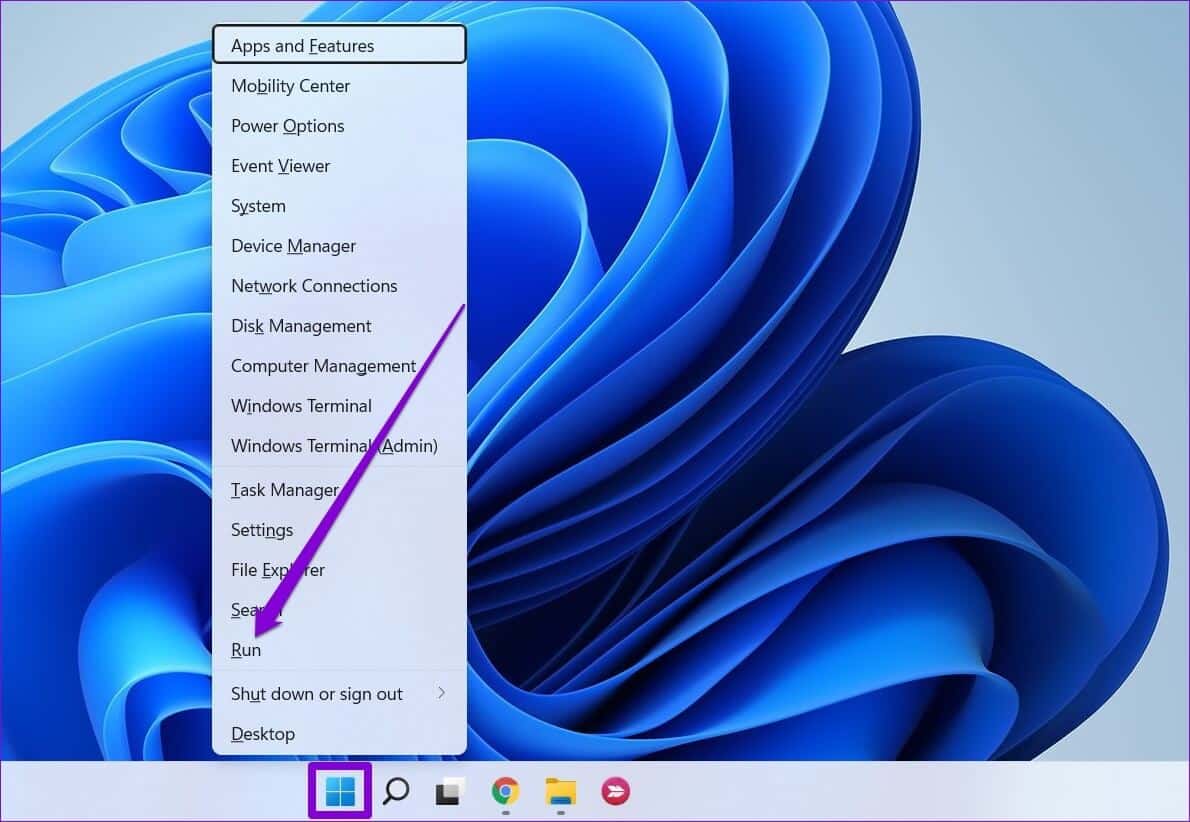
Task: Select Network Connections
Action: click(x=313, y=286)
